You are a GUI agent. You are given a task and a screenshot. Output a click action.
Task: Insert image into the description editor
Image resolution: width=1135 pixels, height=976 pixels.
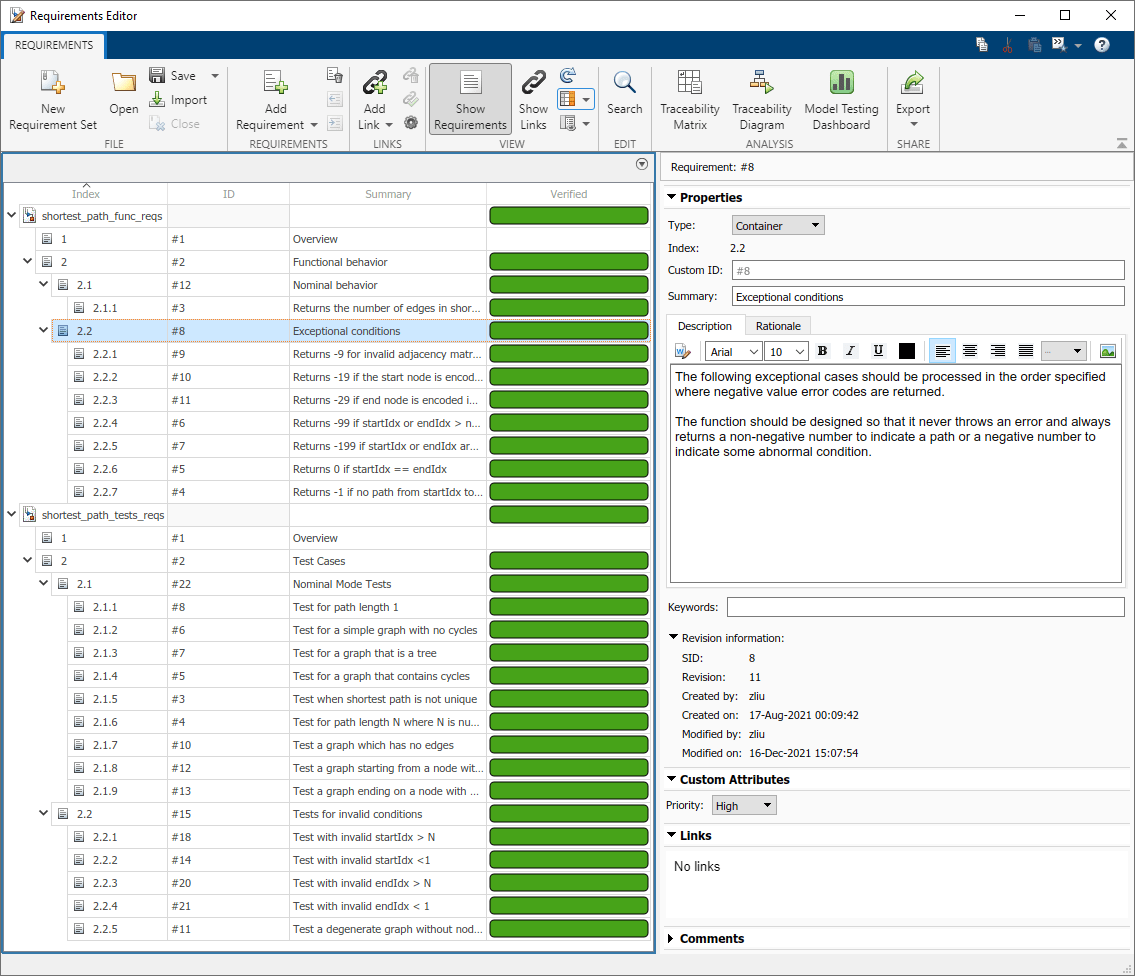(1107, 351)
